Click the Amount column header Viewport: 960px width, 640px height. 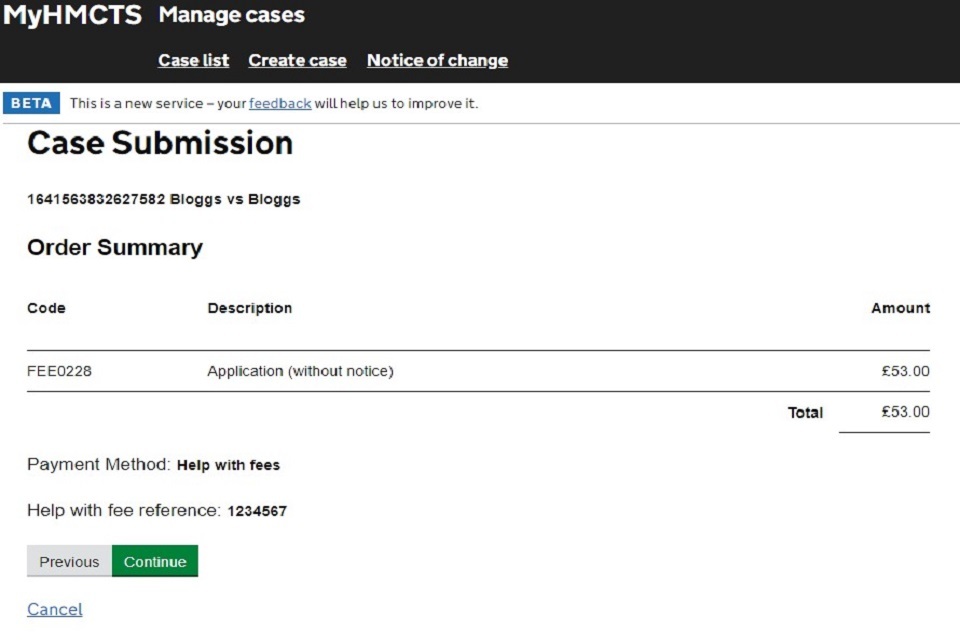900,309
